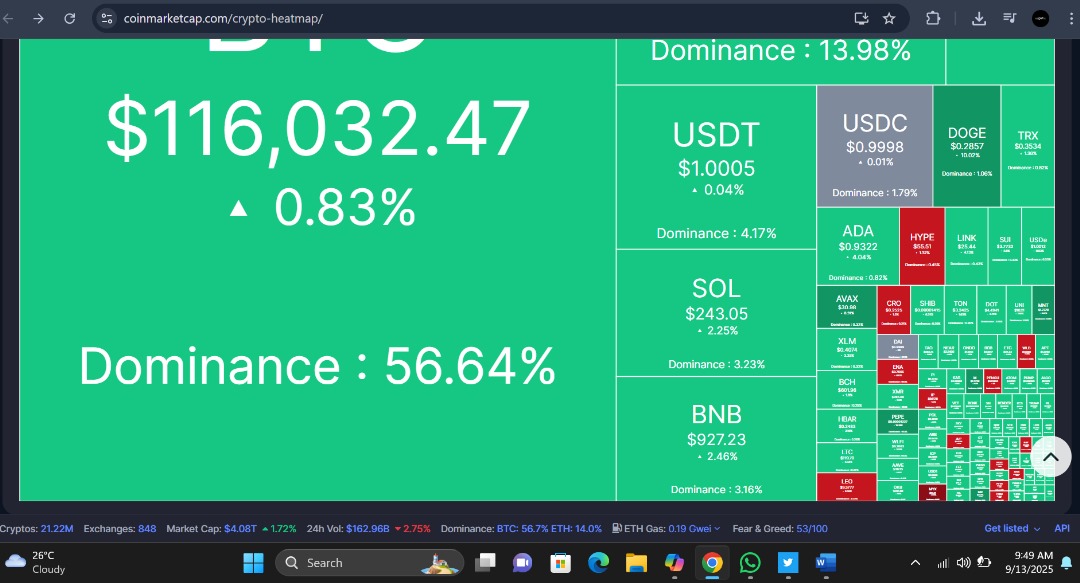The image size is (1080, 583).
Task: Open volume control in system tray
Action: [963, 563]
